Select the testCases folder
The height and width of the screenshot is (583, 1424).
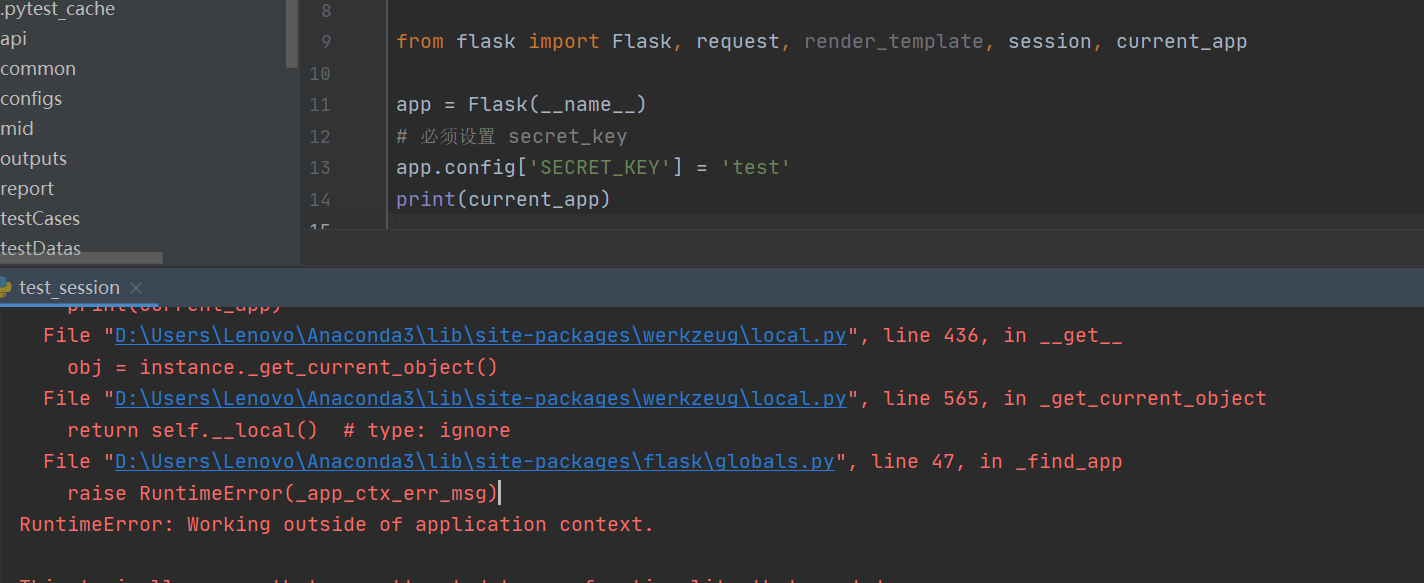point(40,219)
